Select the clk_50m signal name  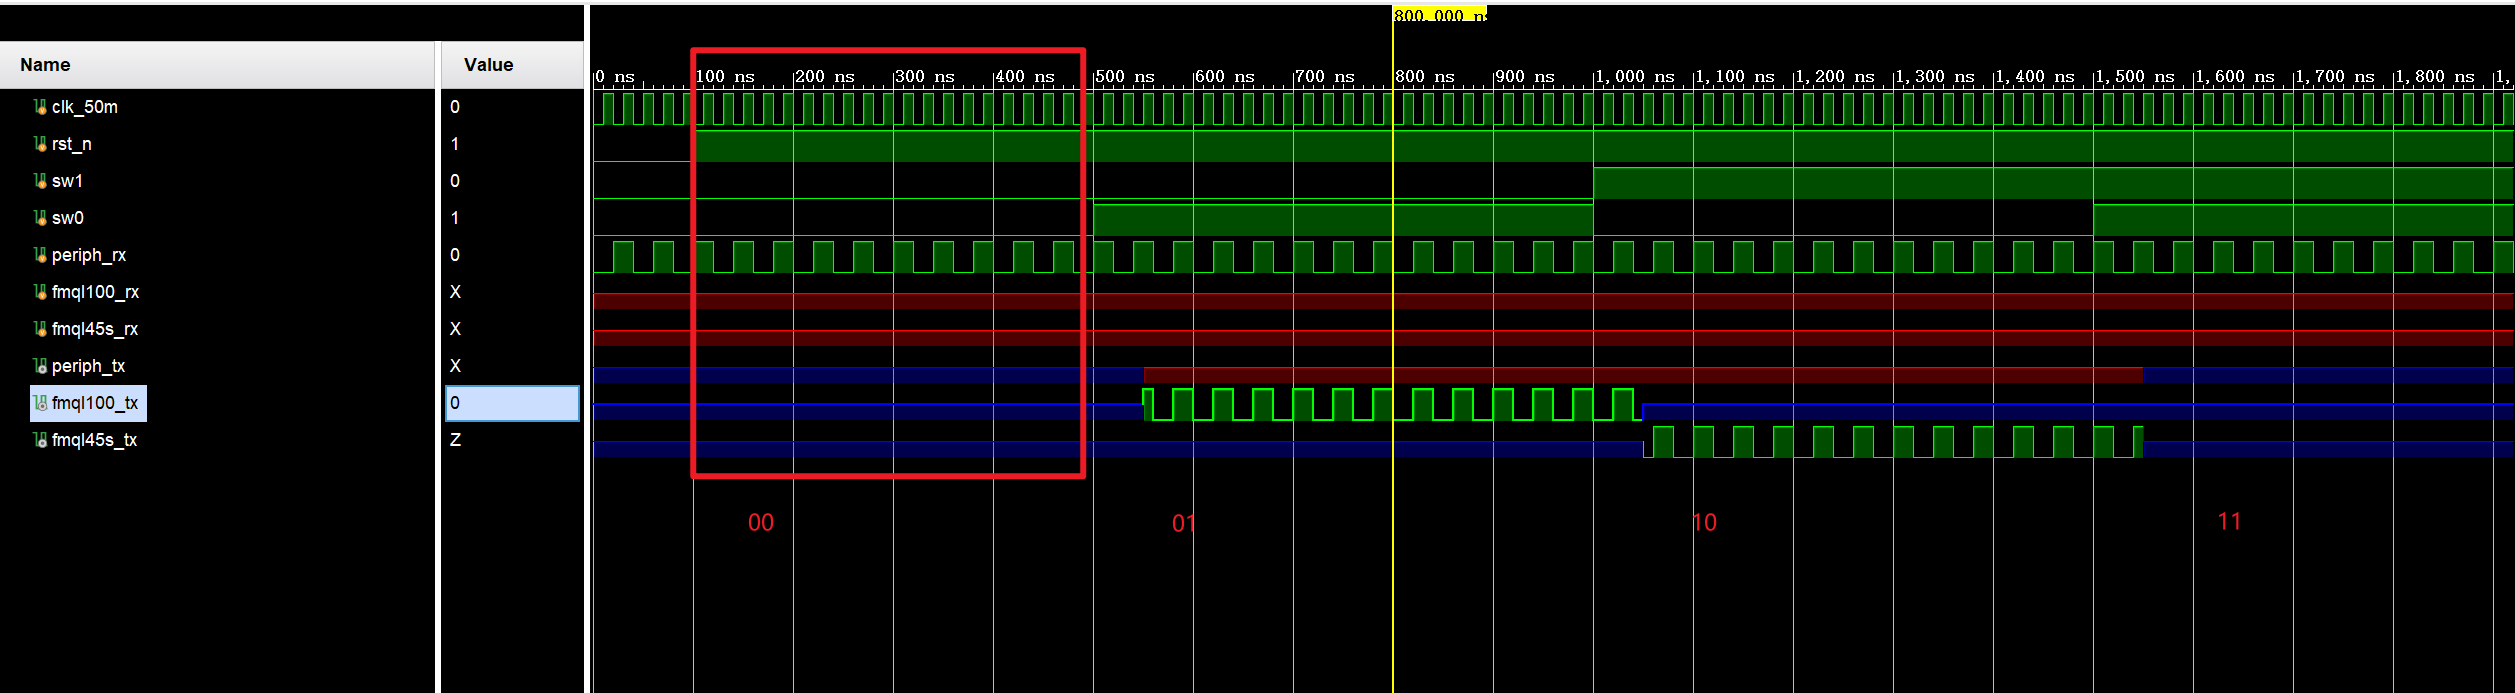(85, 107)
